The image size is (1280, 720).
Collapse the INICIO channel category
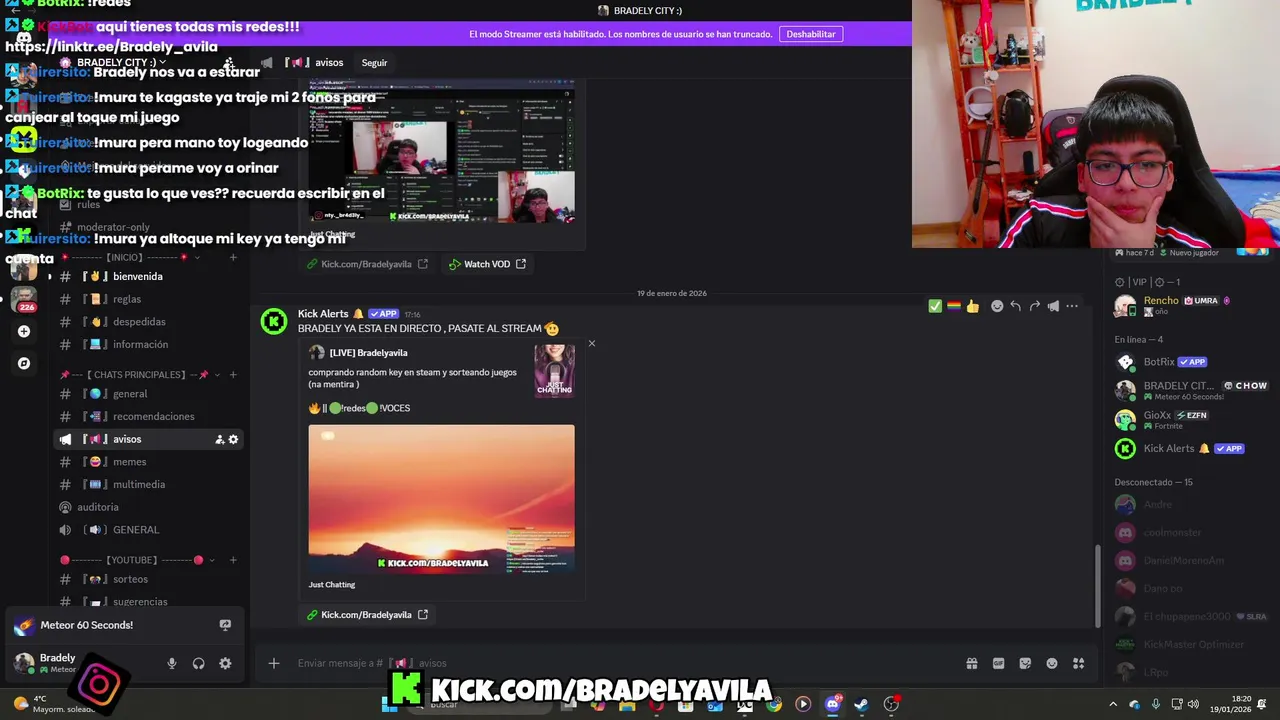click(130, 258)
